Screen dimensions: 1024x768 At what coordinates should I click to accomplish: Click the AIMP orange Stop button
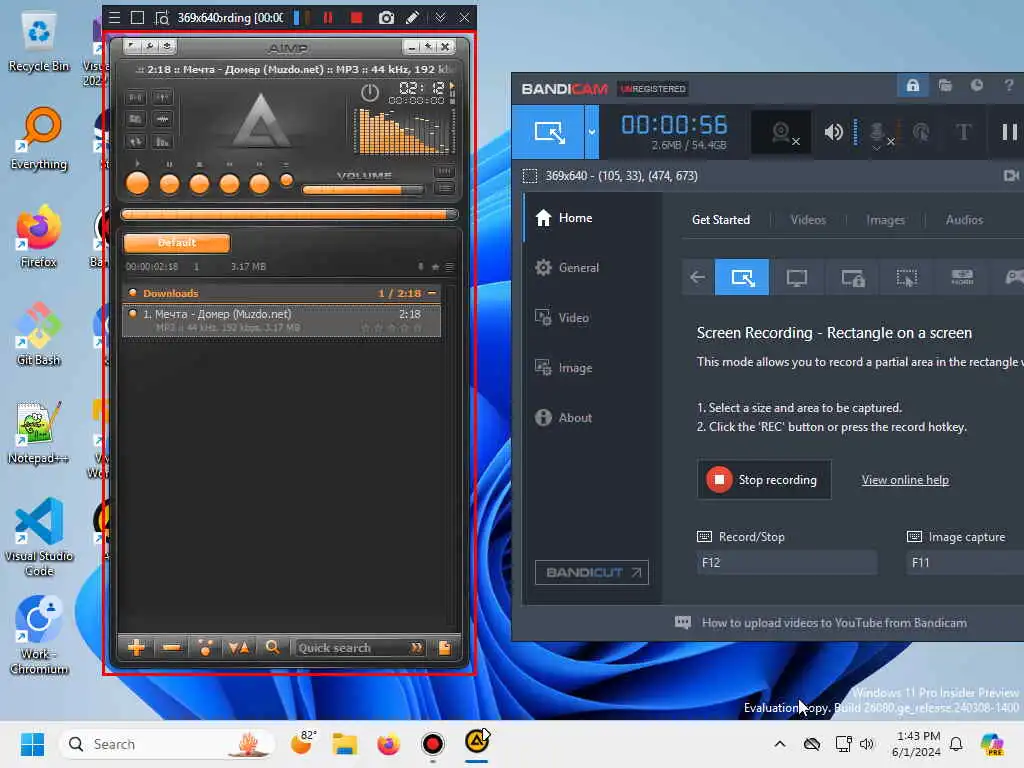coord(199,184)
